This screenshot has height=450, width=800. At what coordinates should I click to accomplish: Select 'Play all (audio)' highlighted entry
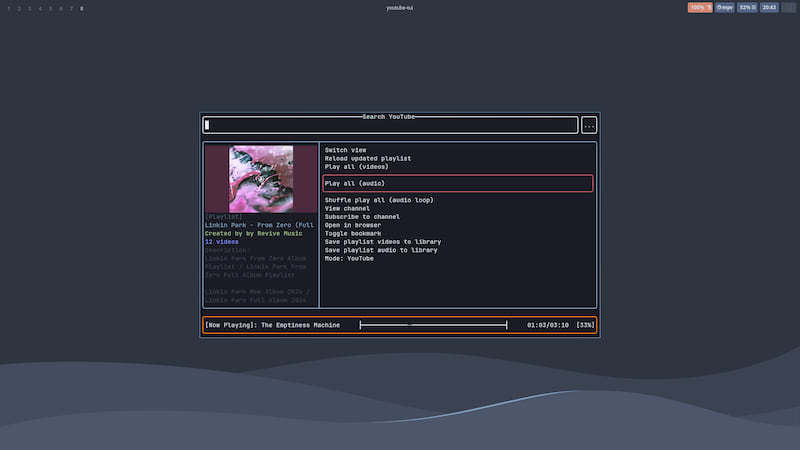458,183
